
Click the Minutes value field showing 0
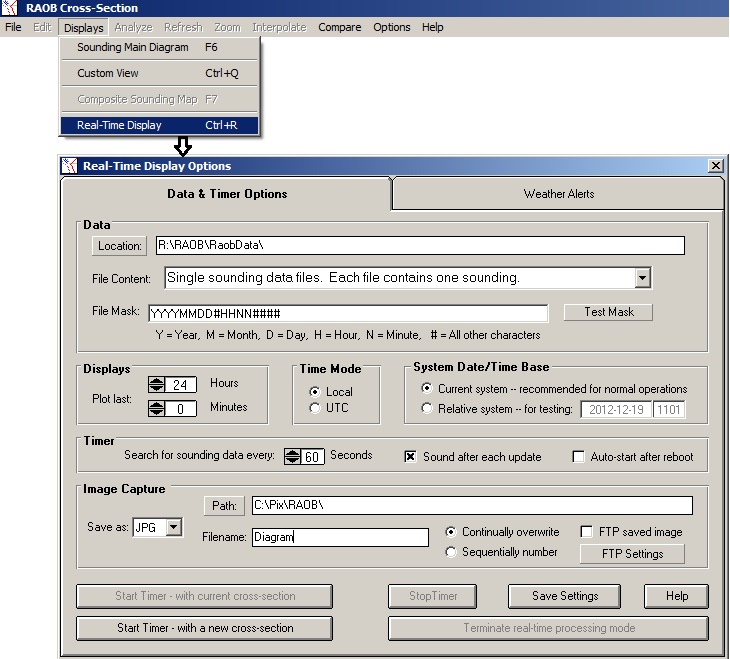(180, 408)
